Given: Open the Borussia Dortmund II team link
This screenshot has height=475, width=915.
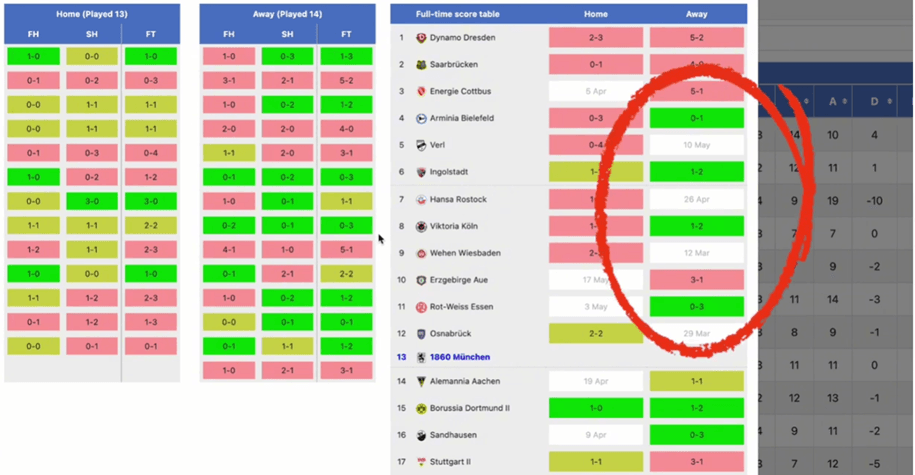Looking at the screenshot, I should [x=469, y=408].
